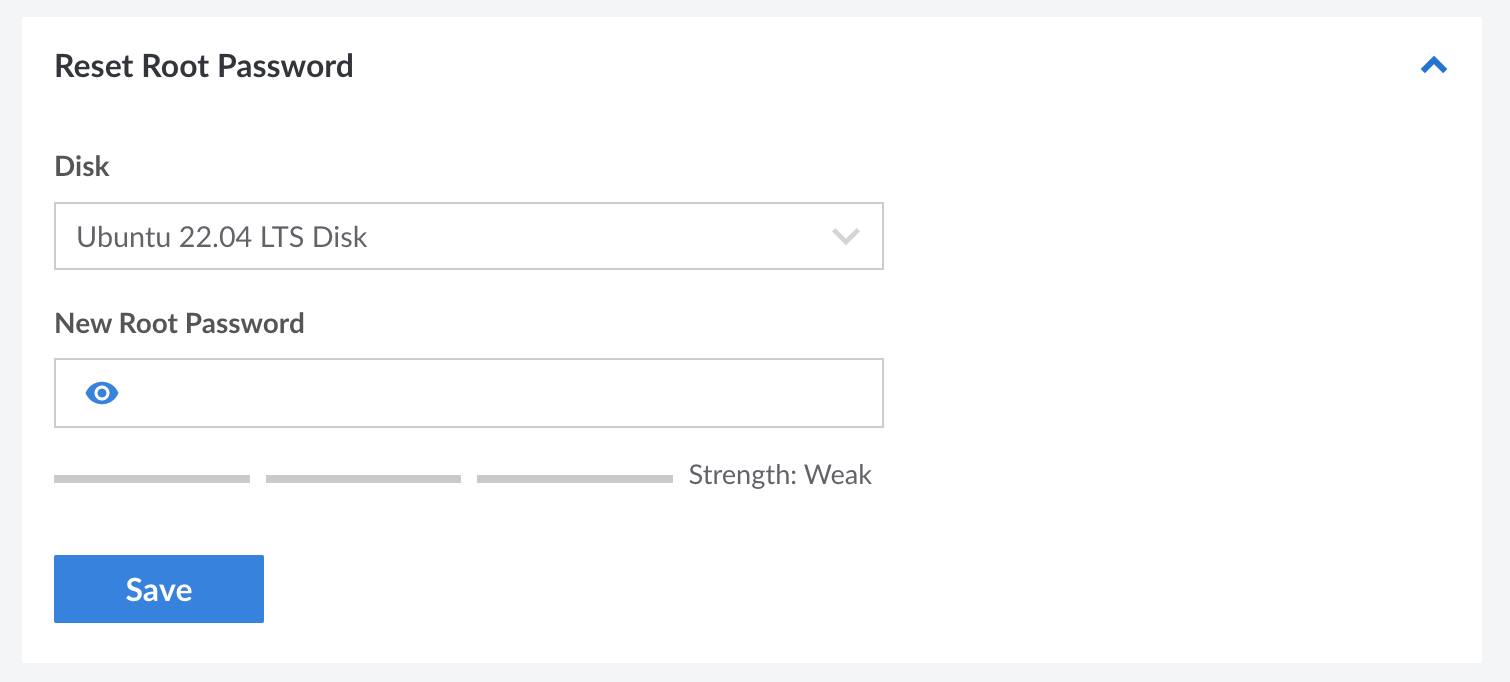Click the middle strength meter segment
This screenshot has height=682, width=1510.
pyautogui.click(x=362, y=478)
